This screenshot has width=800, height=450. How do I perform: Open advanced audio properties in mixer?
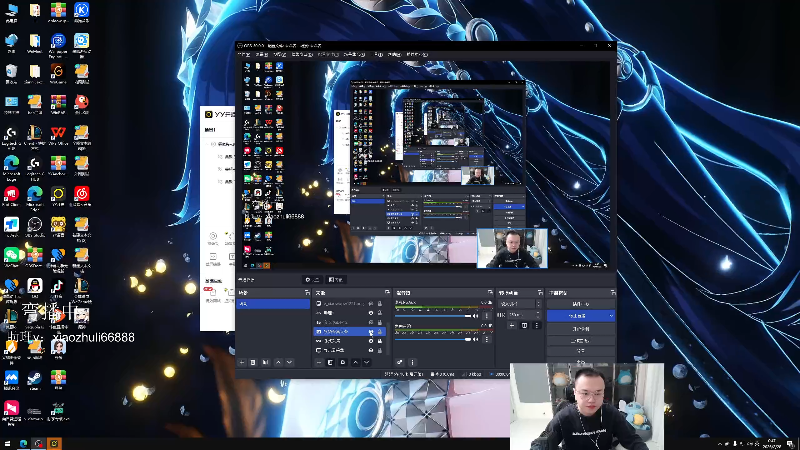click(x=400, y=362)
